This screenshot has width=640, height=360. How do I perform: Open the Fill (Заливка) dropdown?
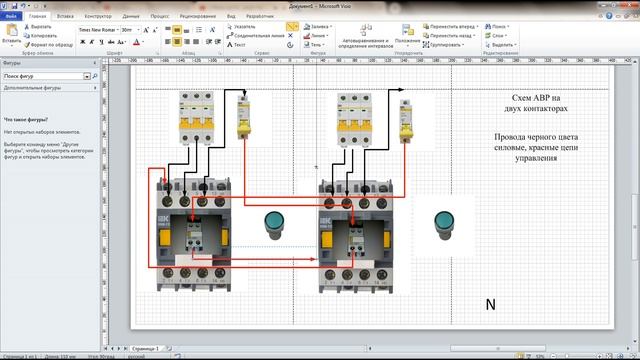coord(318,27)
